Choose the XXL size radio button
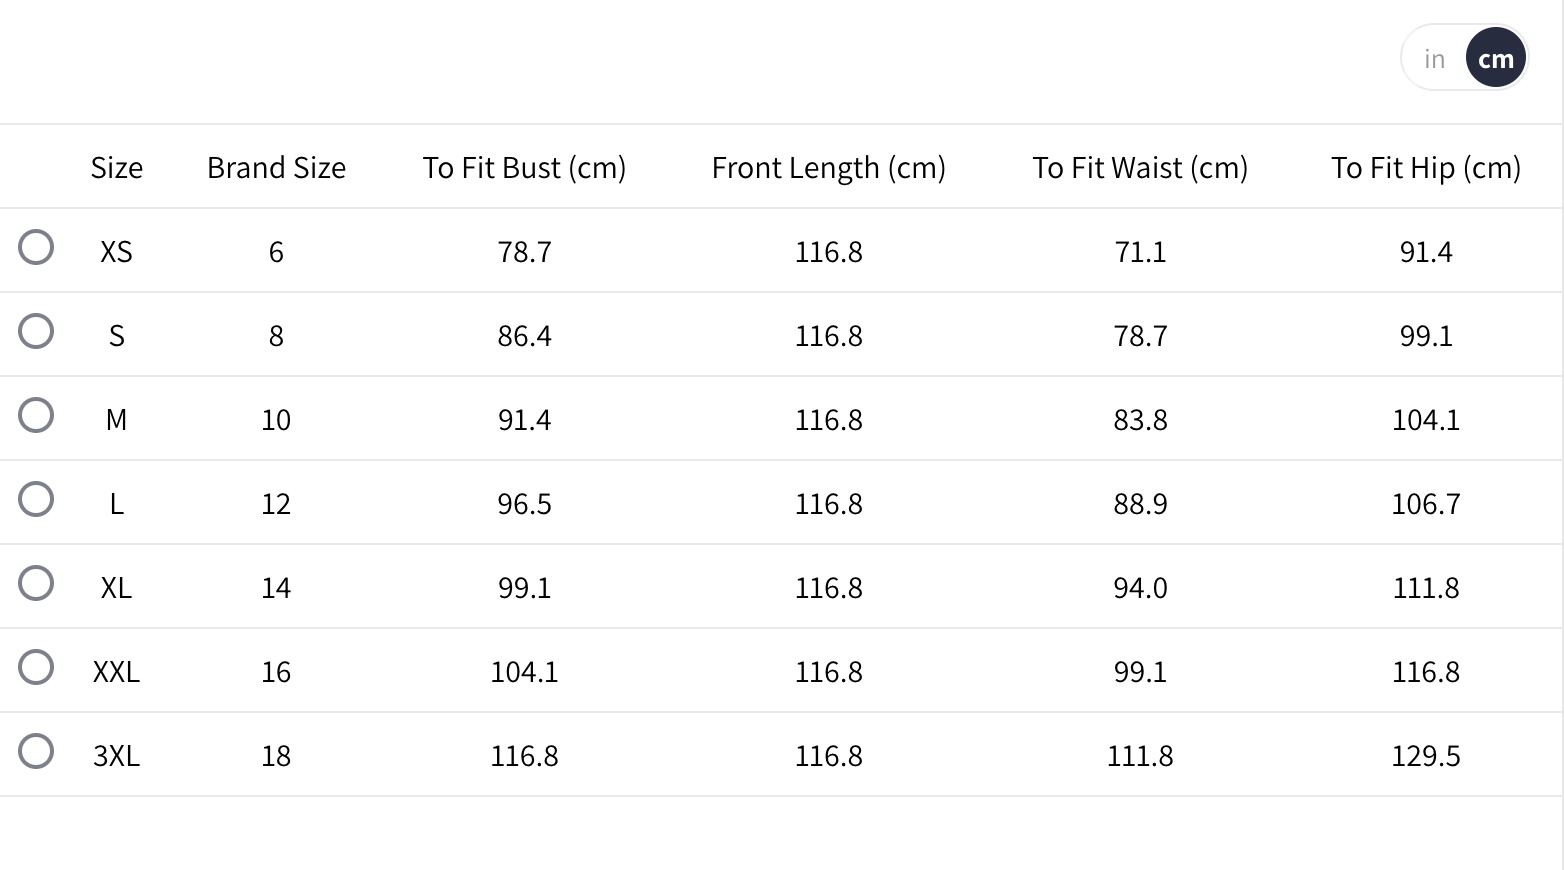This screenshot has width=1564, height=870. (36, 667)
